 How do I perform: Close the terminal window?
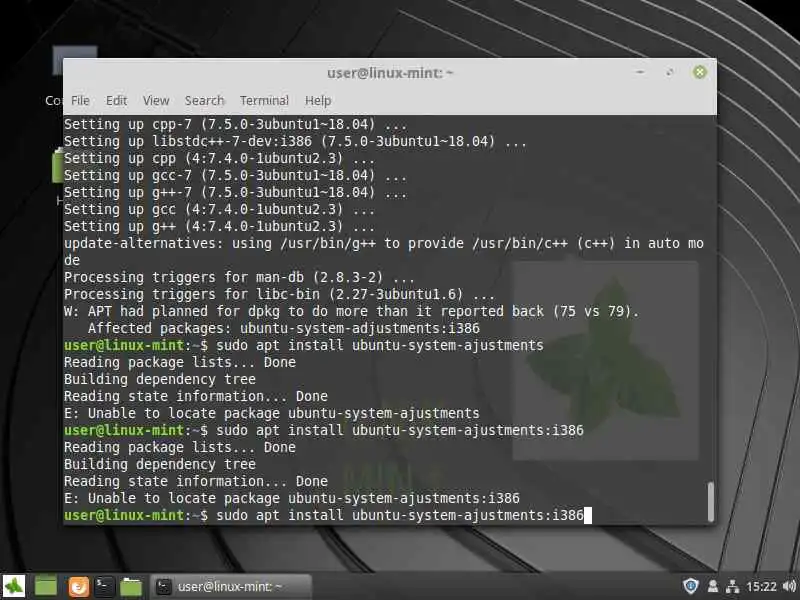[x=699, y=72]
